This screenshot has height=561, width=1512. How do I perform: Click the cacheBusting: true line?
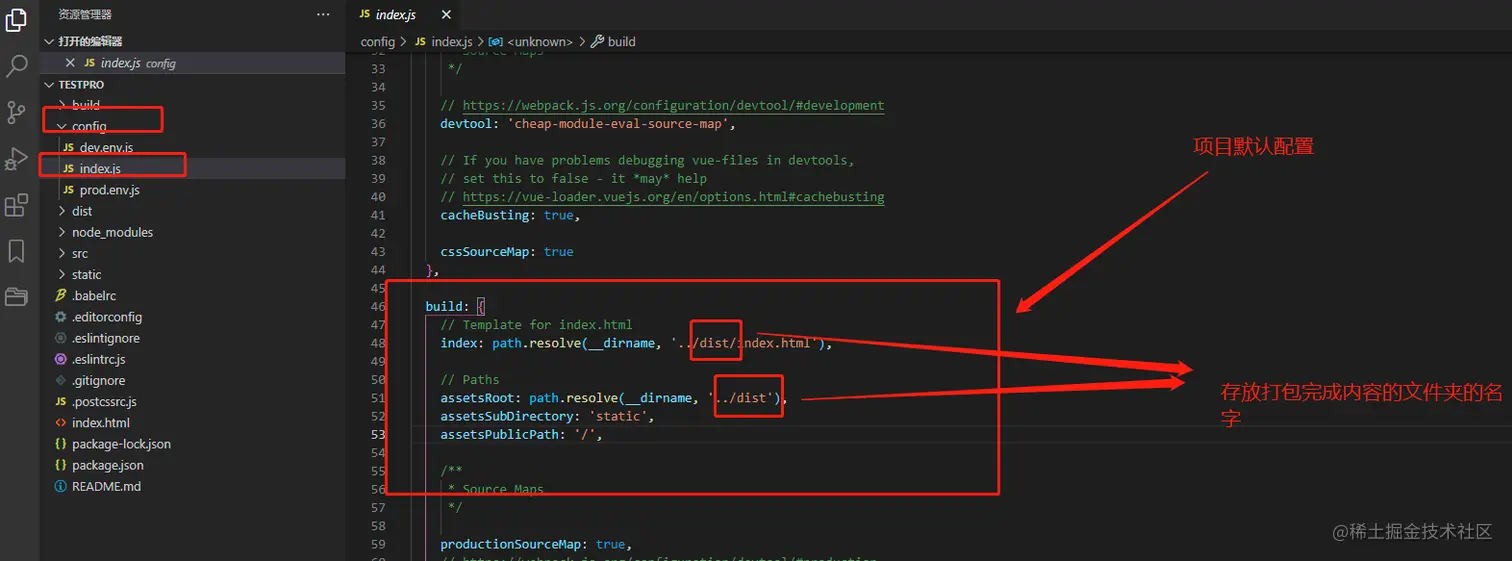coord(510,215)
